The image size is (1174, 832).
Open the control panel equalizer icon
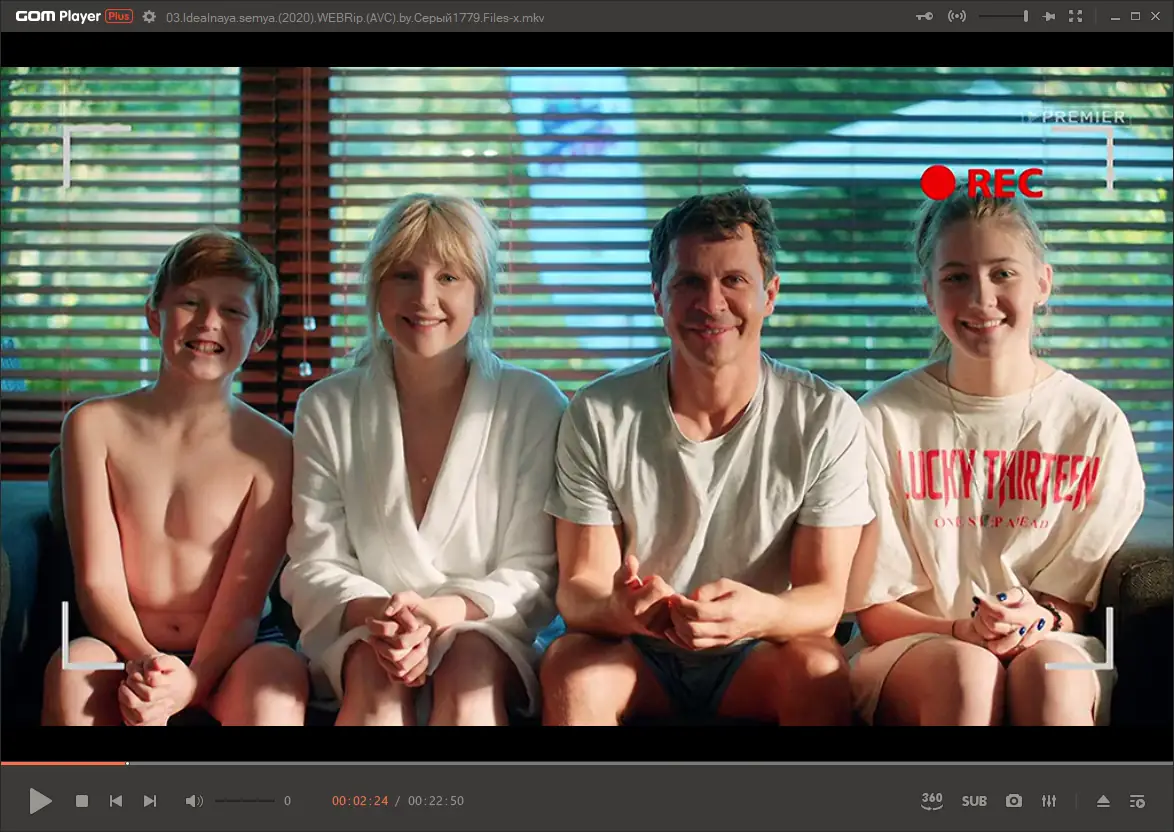pos(1049,801)
